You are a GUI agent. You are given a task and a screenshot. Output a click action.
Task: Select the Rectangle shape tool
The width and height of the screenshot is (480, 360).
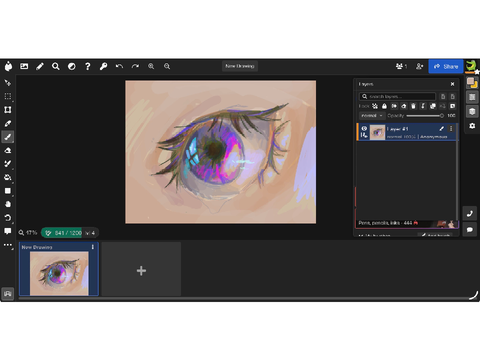tap(8, 191)
